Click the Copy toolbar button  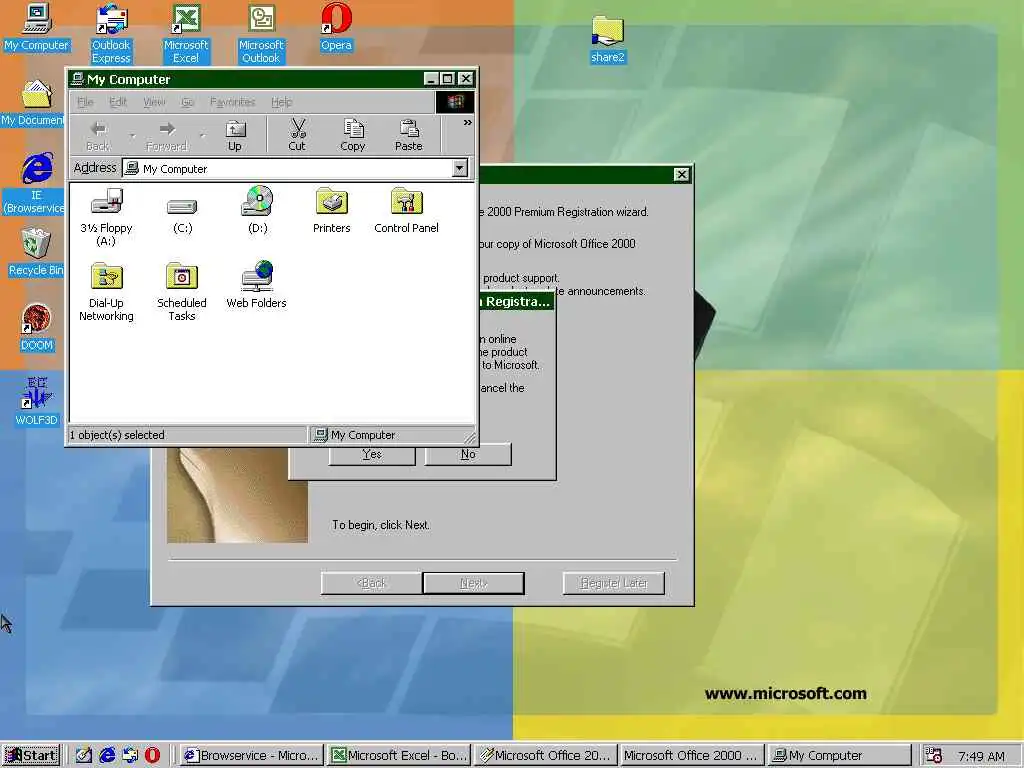(x=353, y=135)
